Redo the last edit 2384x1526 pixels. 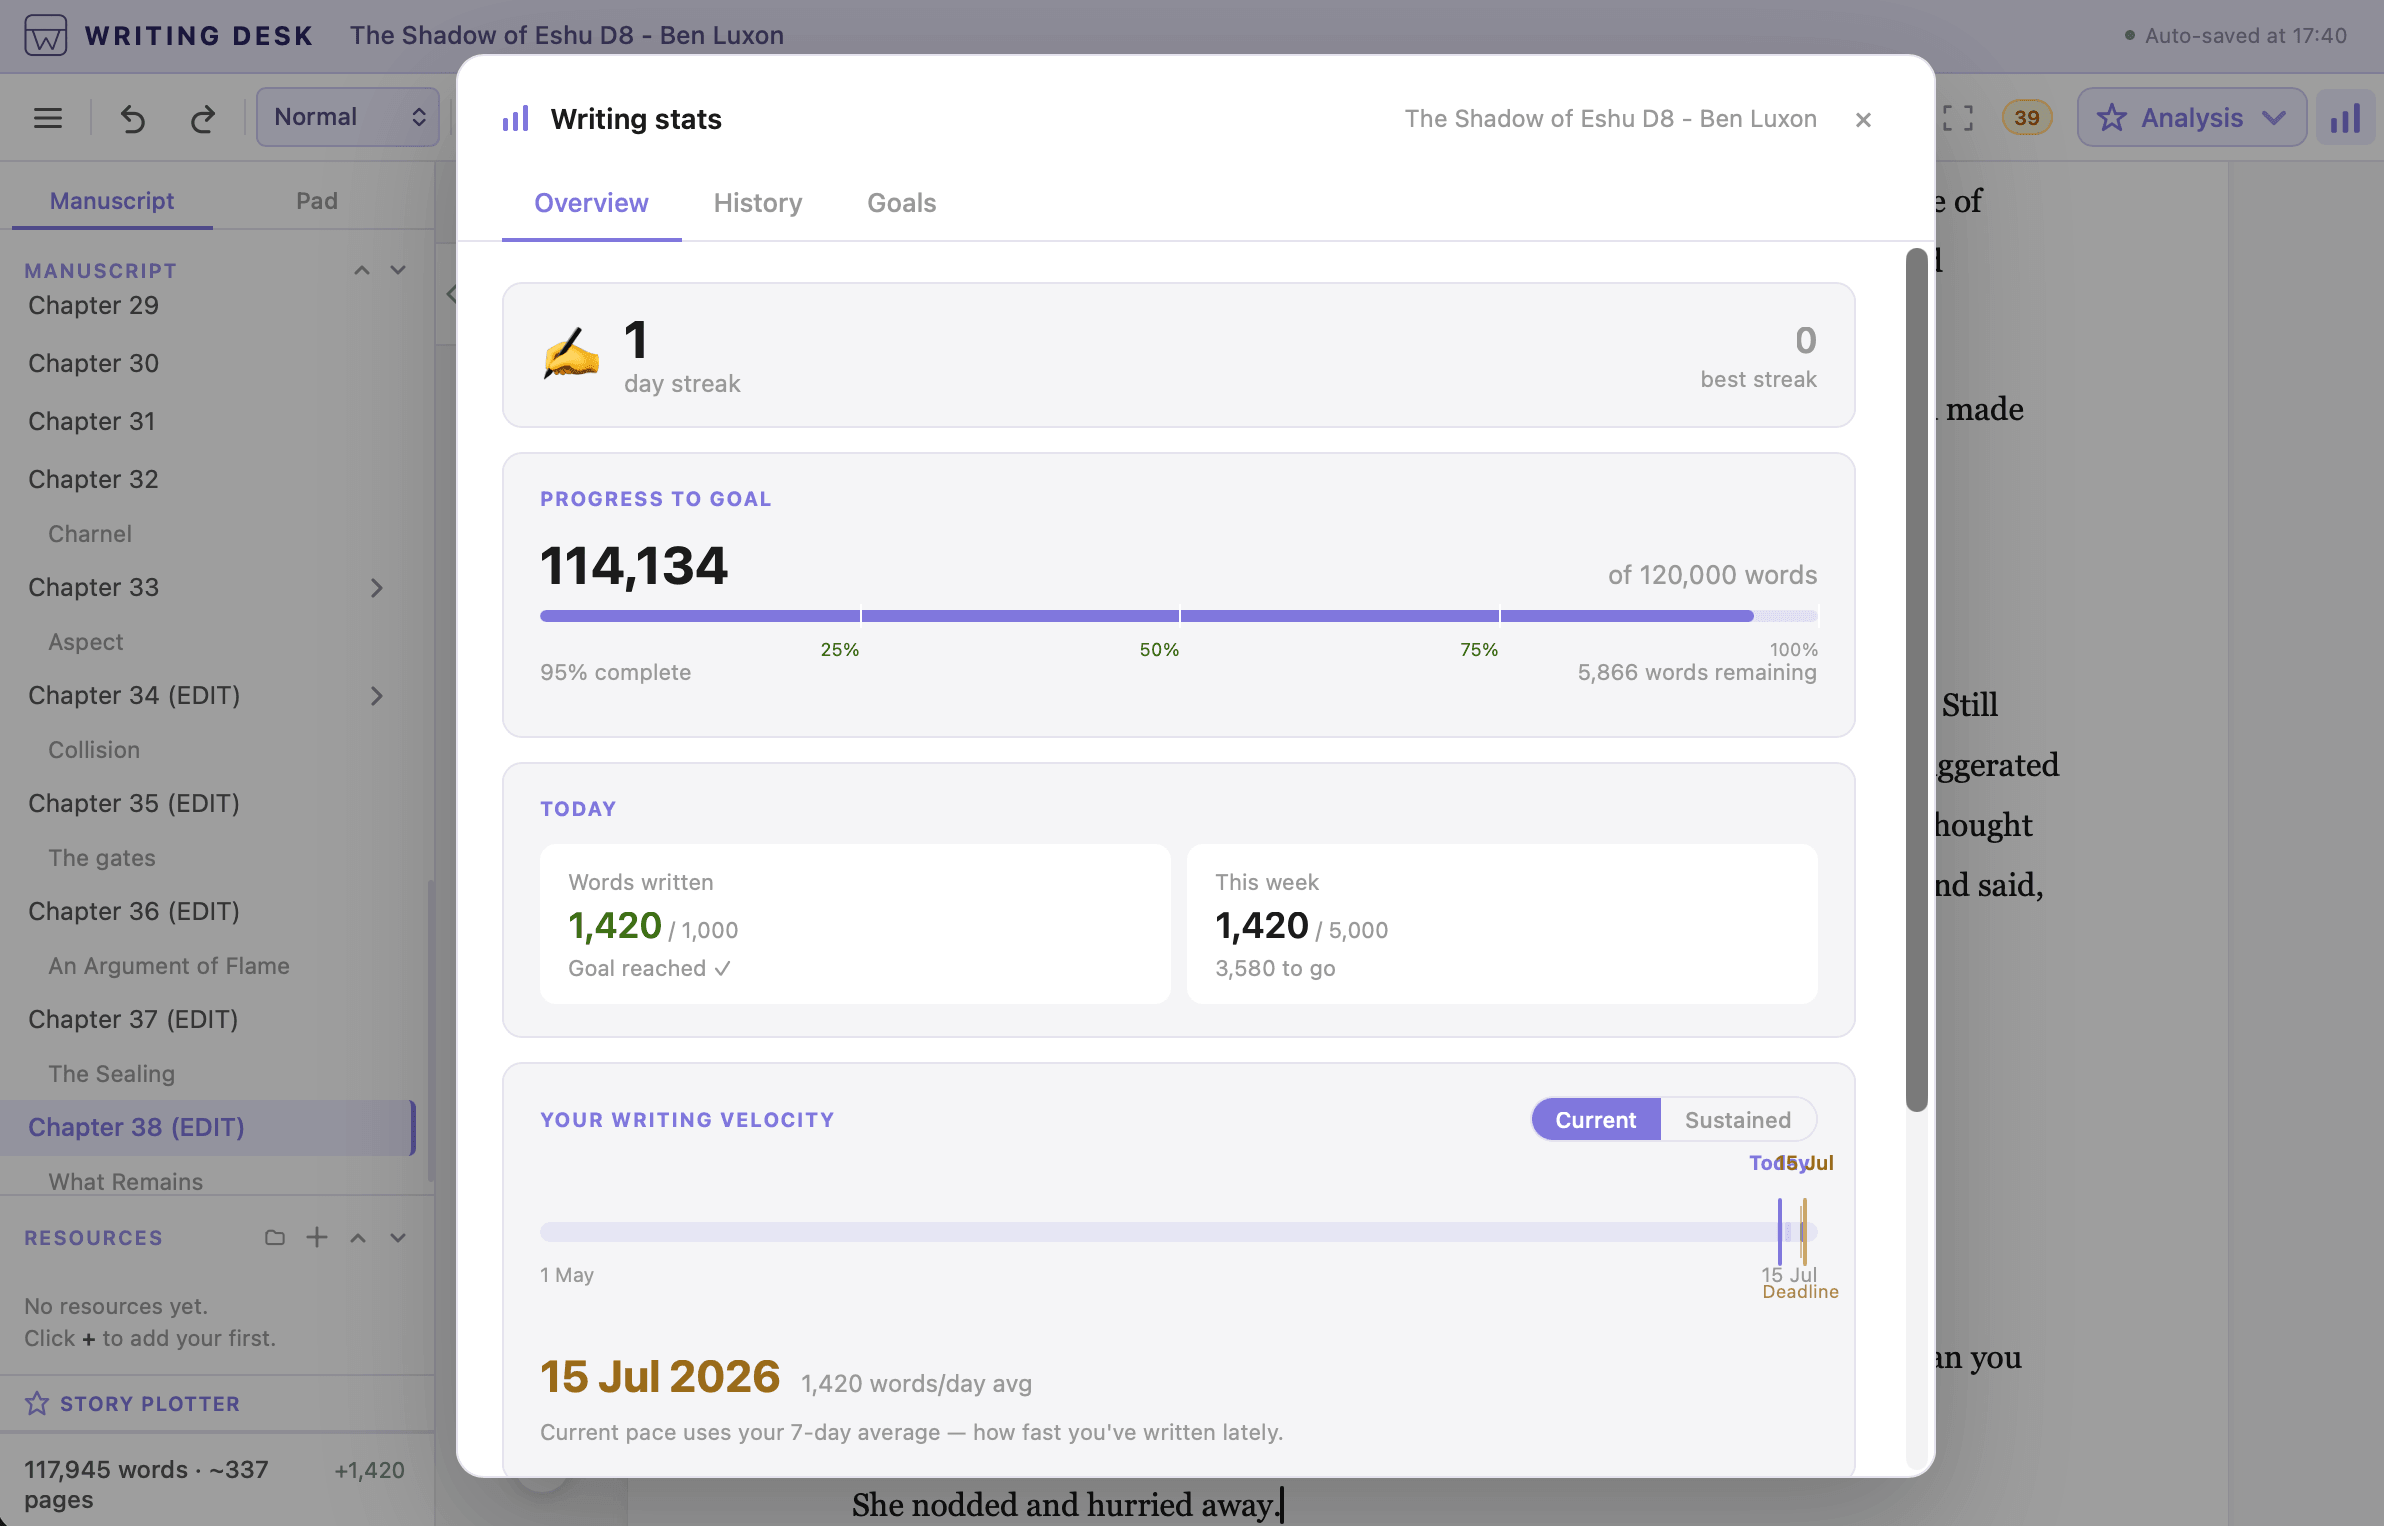203,118
